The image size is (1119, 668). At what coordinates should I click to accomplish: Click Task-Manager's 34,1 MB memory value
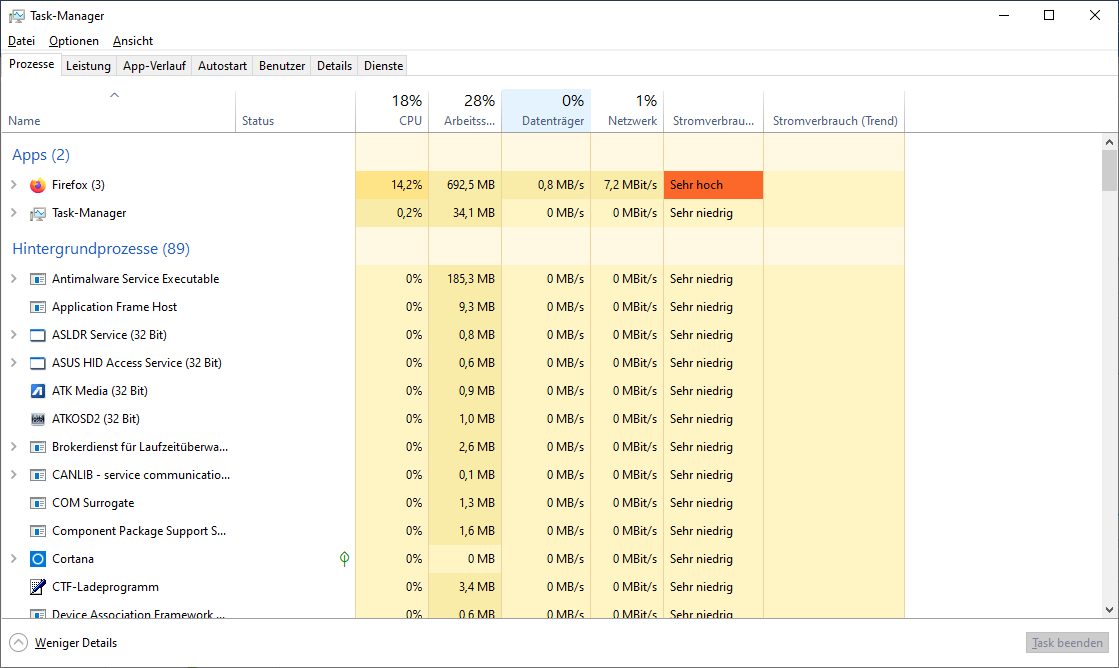click(x=474, y=213)
